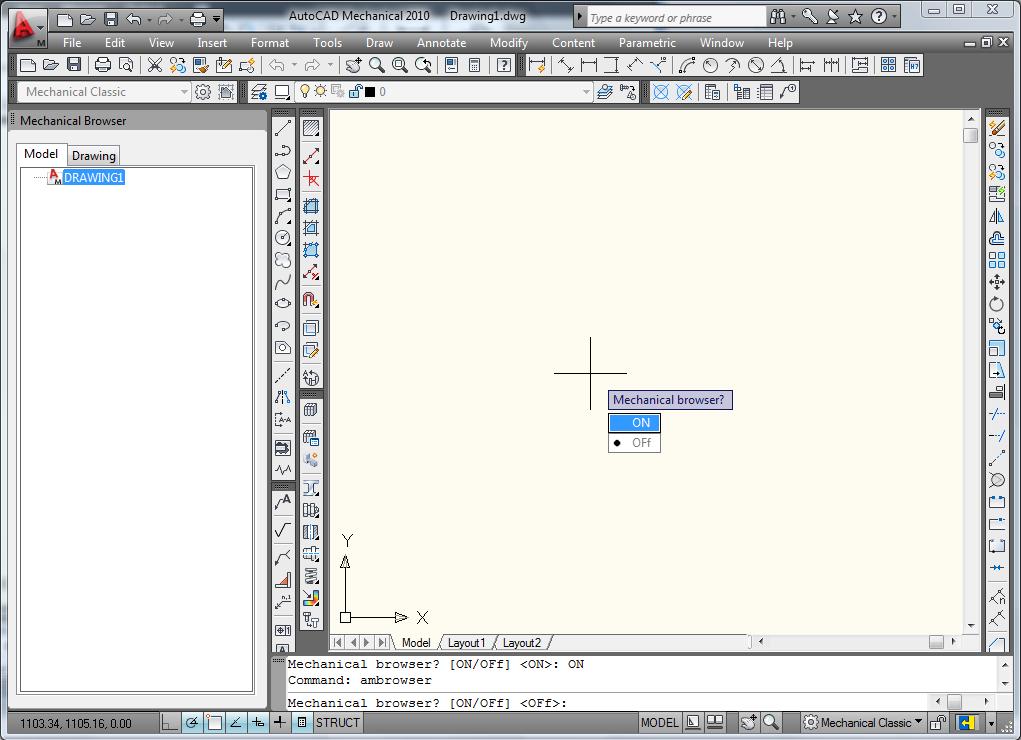Click the last layout tab navigation arrow

pyautogui.click(x=383, y=642)
